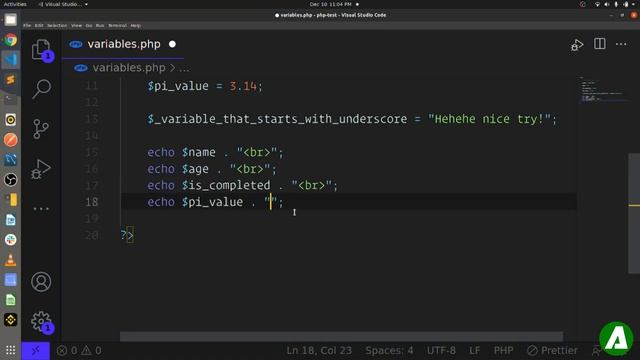This screenshot has width=640, height=360.
Task: Open OBS Studio from the dock
Action: pyautogui.click(x=11, y=180)
